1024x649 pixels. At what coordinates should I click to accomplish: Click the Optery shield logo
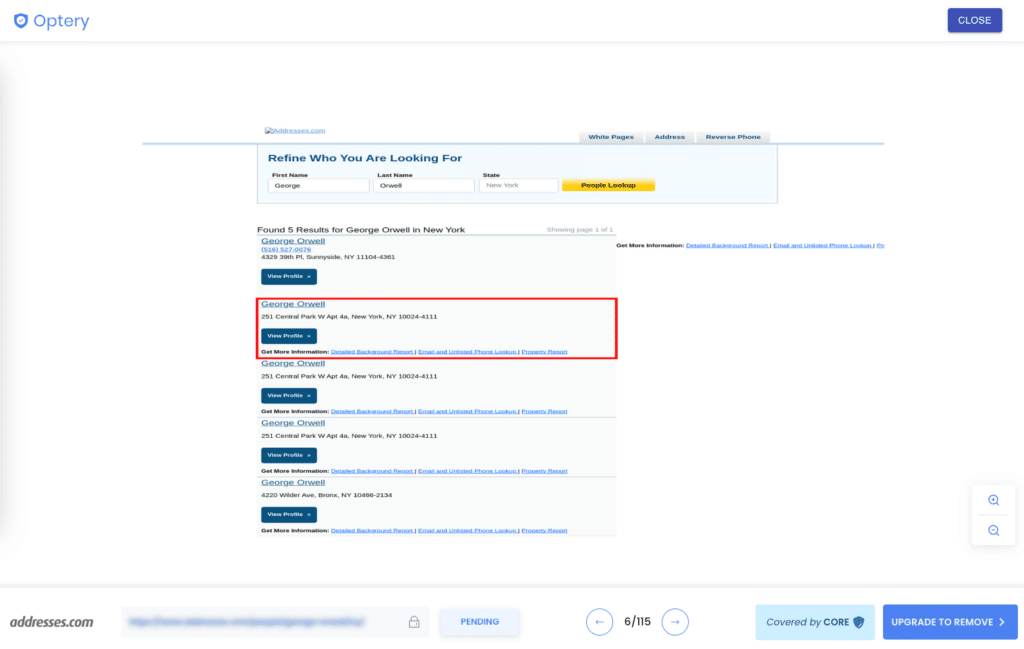21,21
